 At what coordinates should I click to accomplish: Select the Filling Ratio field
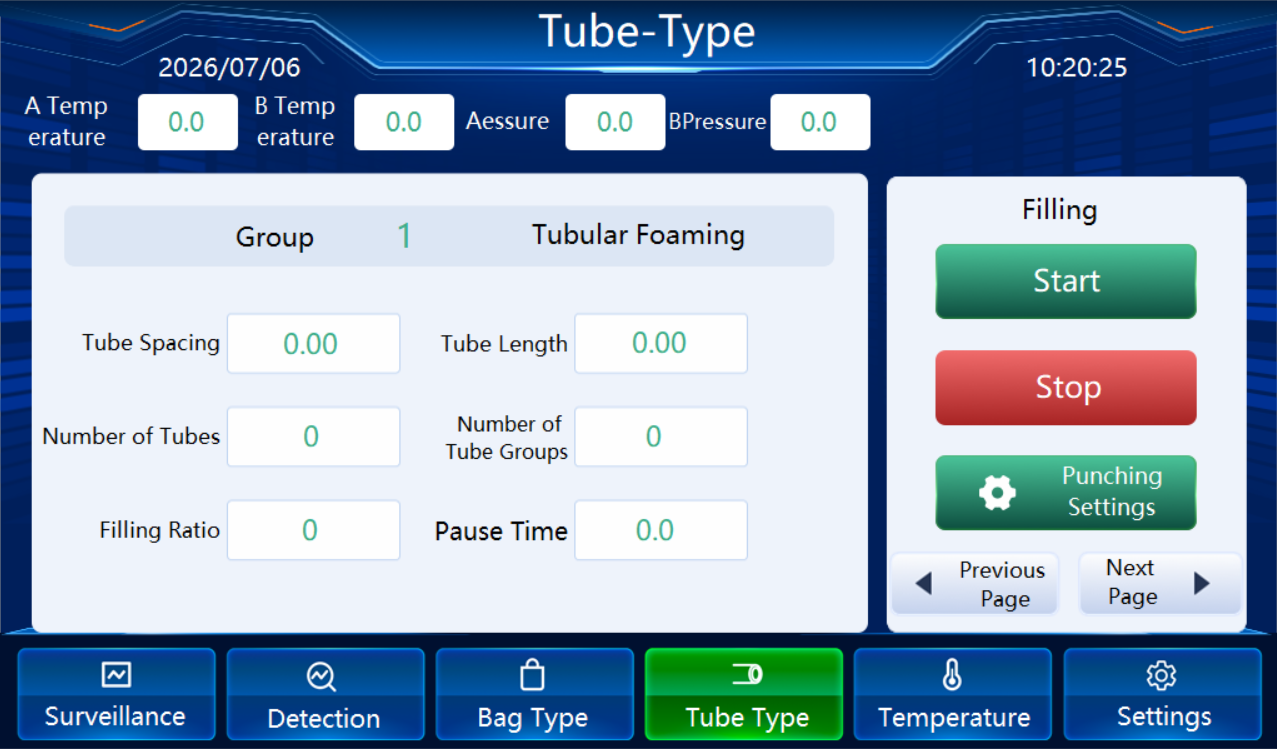tap(314, 530)
